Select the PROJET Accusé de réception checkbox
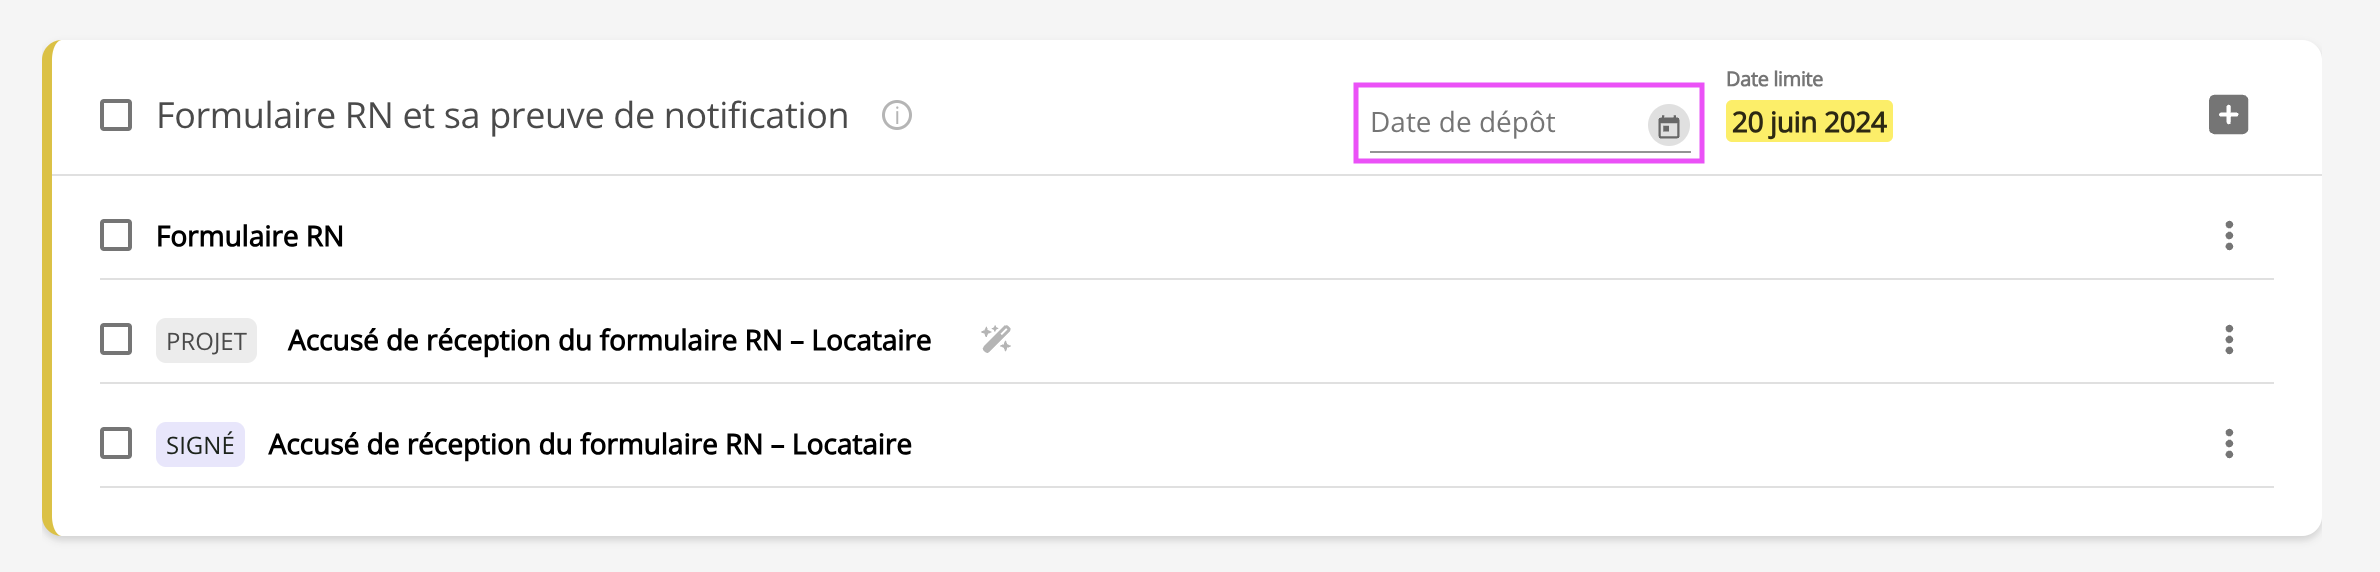The image size is (2380, 572). tap(116, 340)
